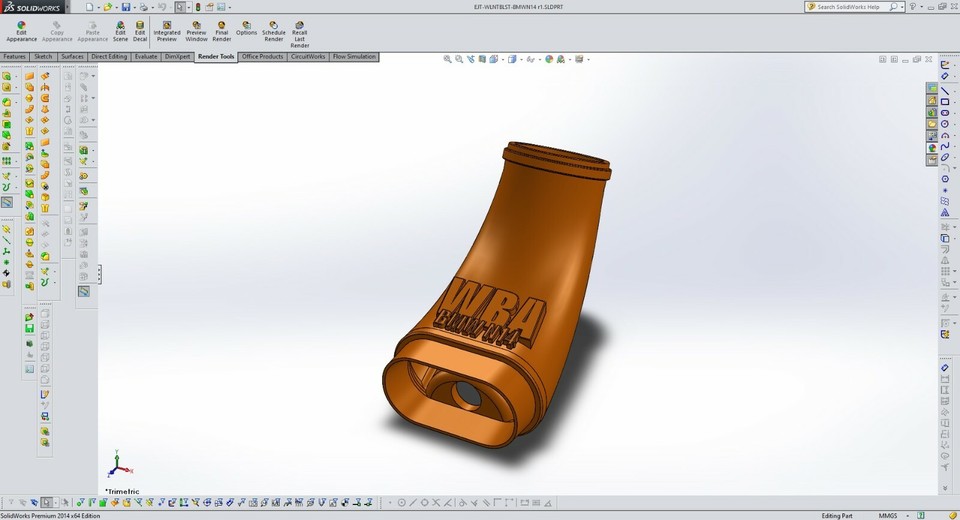Open Edit Decal tool

coord(140,31)
